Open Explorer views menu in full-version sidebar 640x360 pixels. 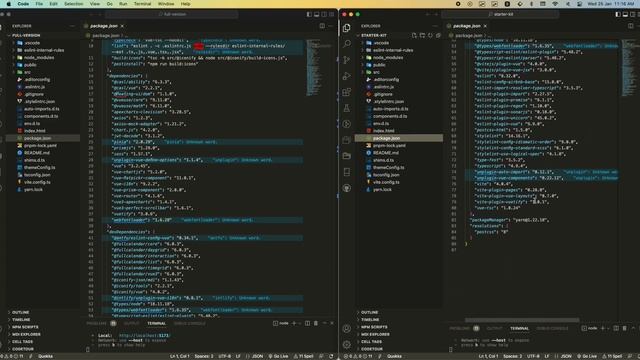[72, 26]
